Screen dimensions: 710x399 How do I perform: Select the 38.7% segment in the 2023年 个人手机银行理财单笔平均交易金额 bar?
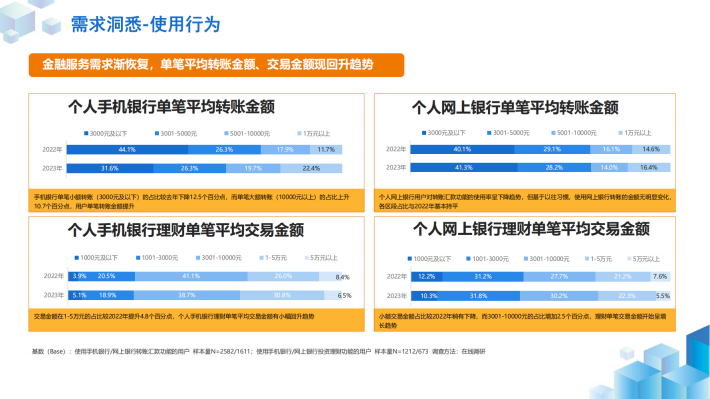[187, 295]
